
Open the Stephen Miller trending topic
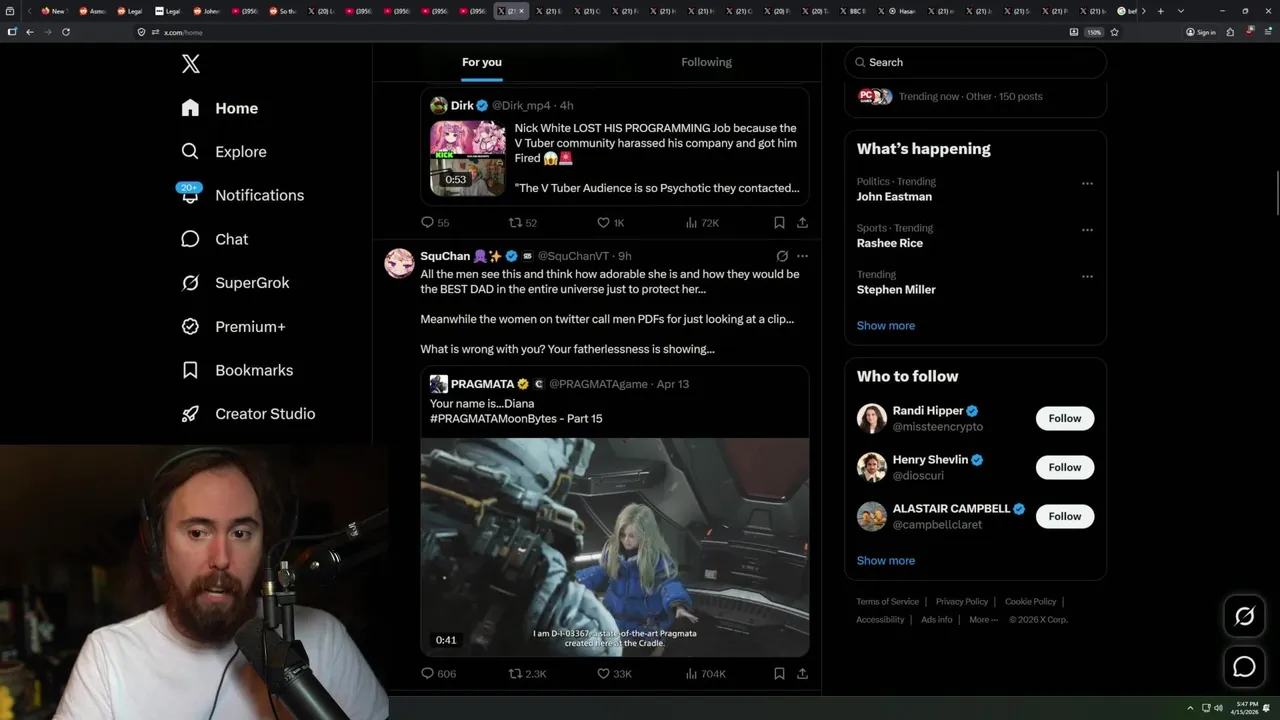(896, 290)
